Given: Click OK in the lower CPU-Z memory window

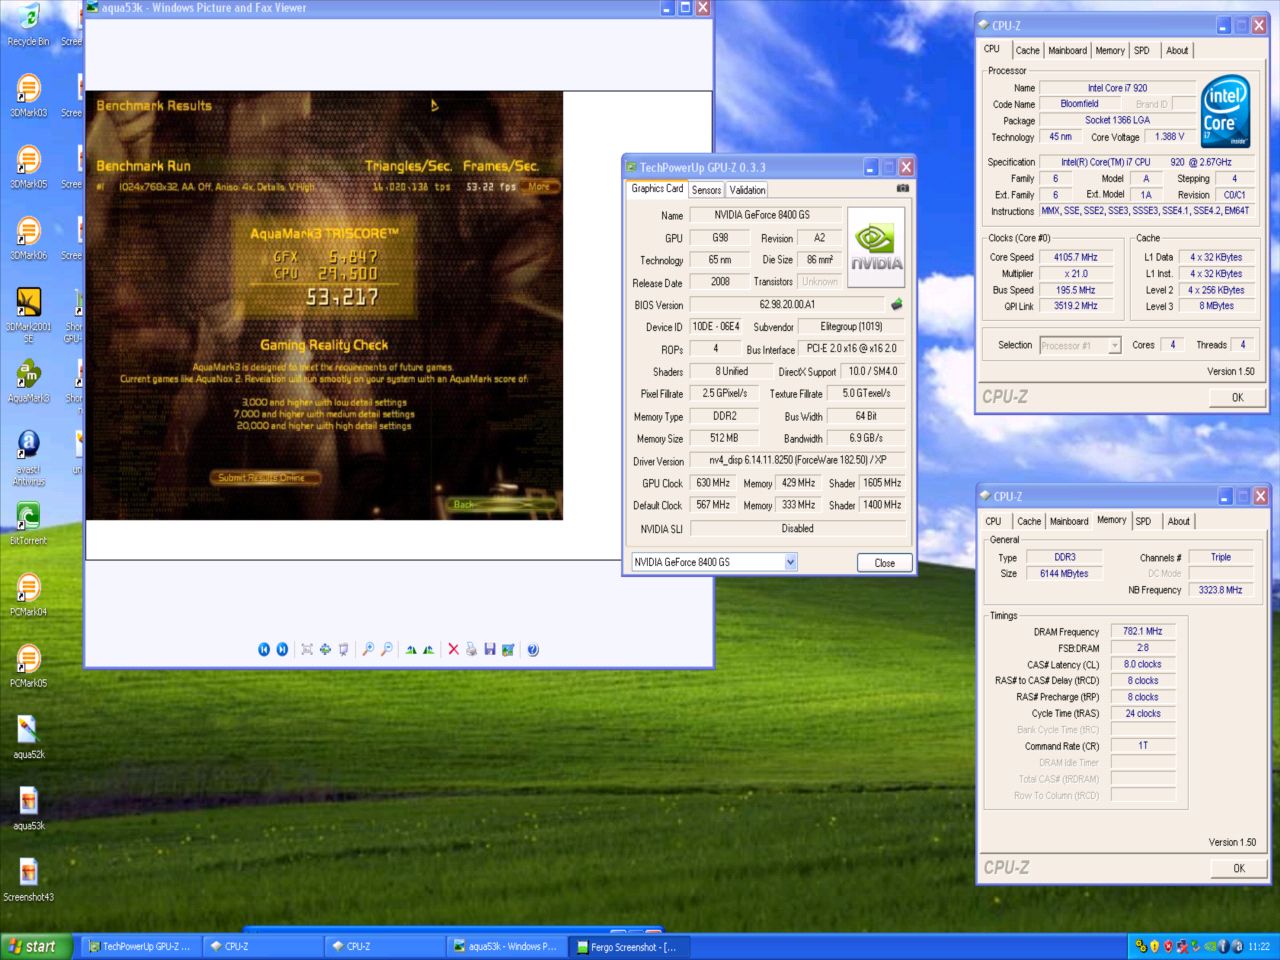Looking at the screenshot, I should 1239,868.
